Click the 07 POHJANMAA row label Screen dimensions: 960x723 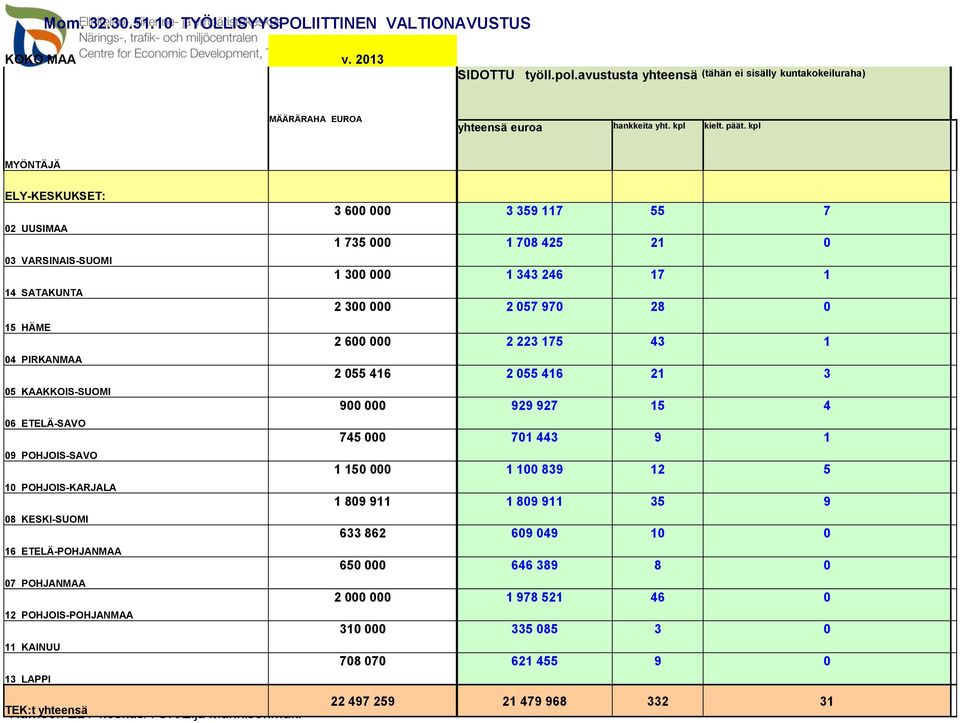point(45,583)
